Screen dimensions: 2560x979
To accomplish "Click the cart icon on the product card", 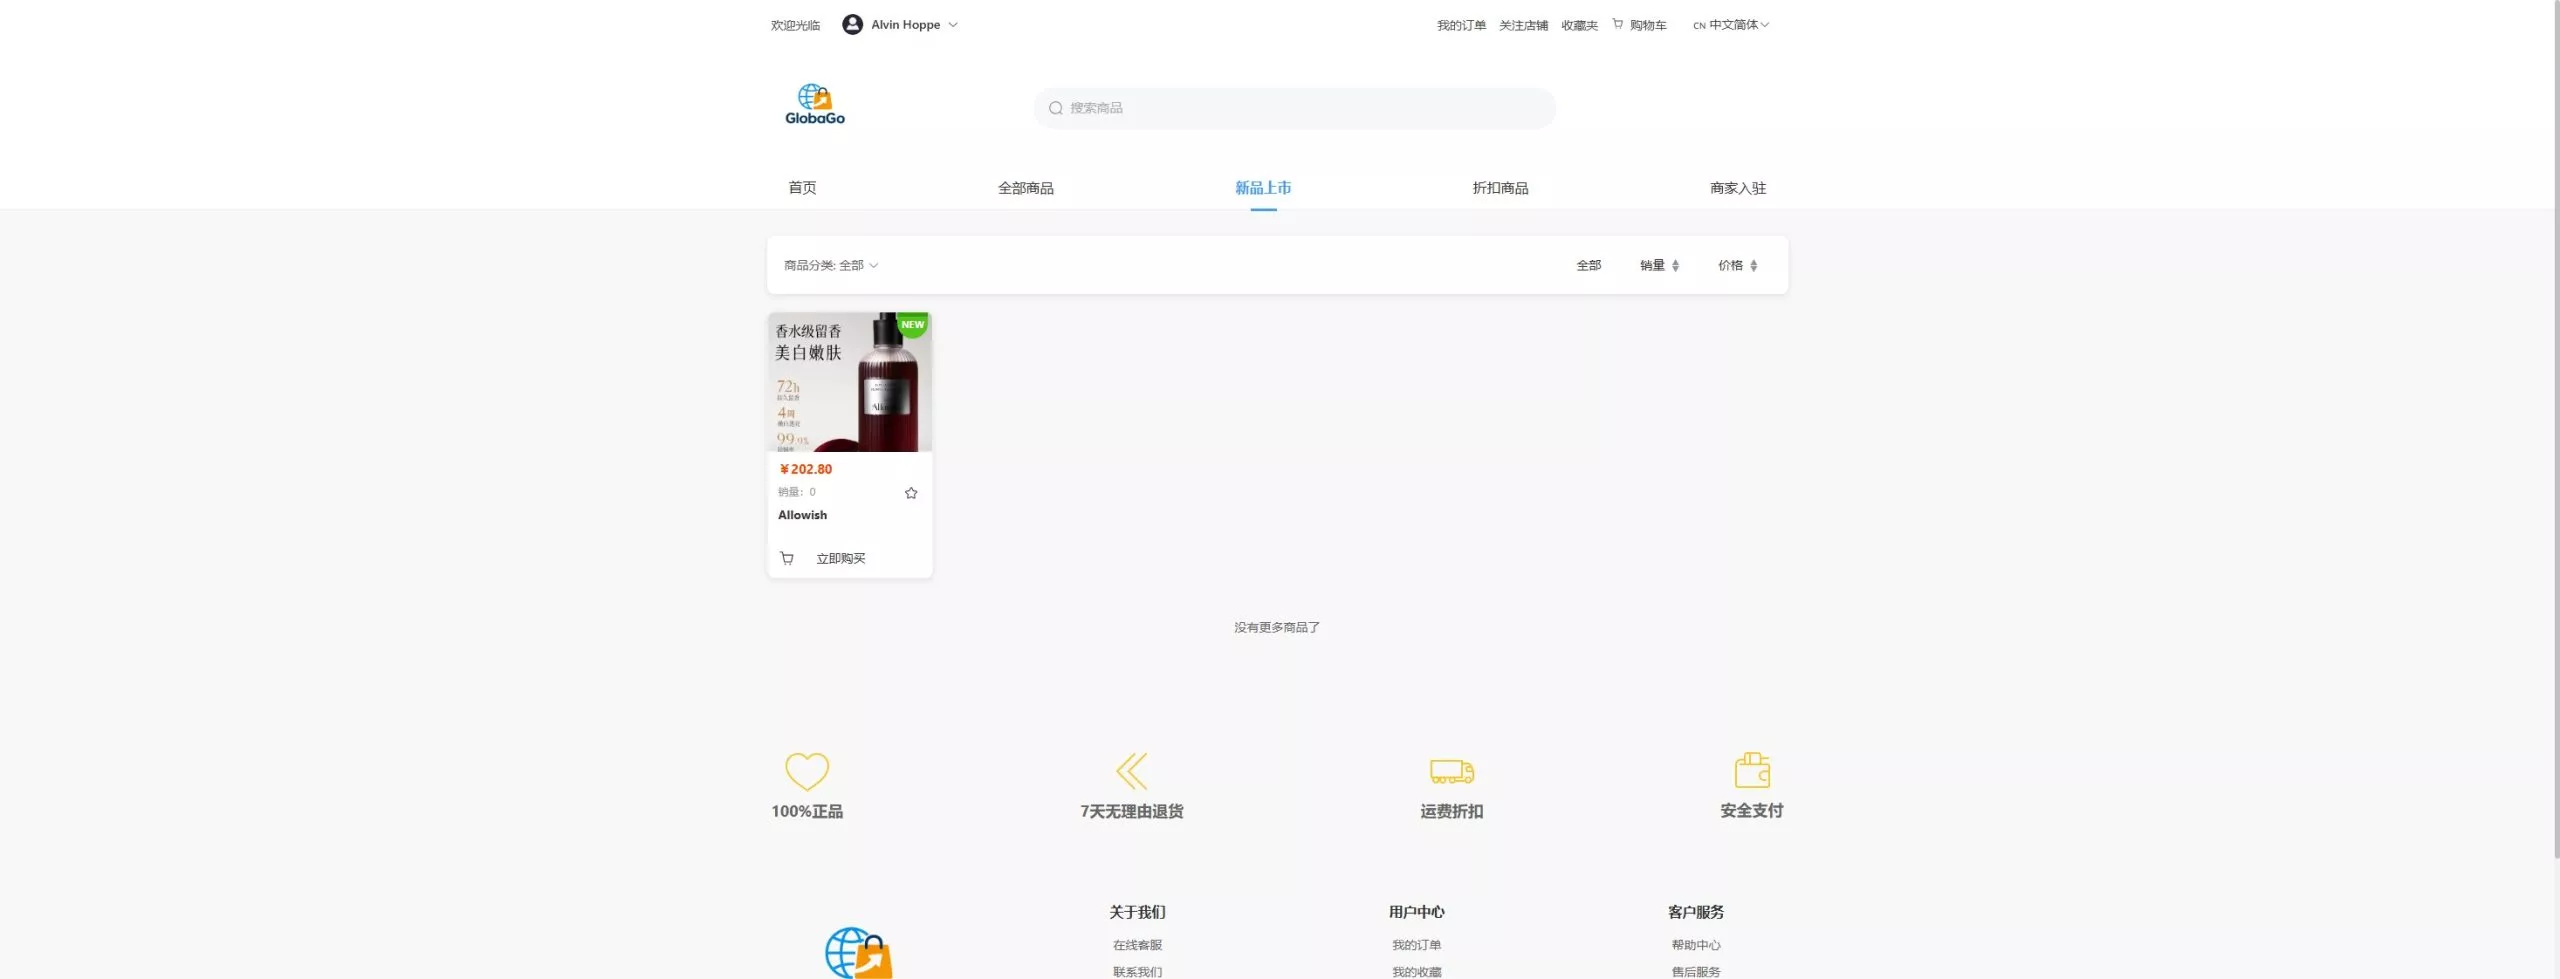I will point(787,559).
